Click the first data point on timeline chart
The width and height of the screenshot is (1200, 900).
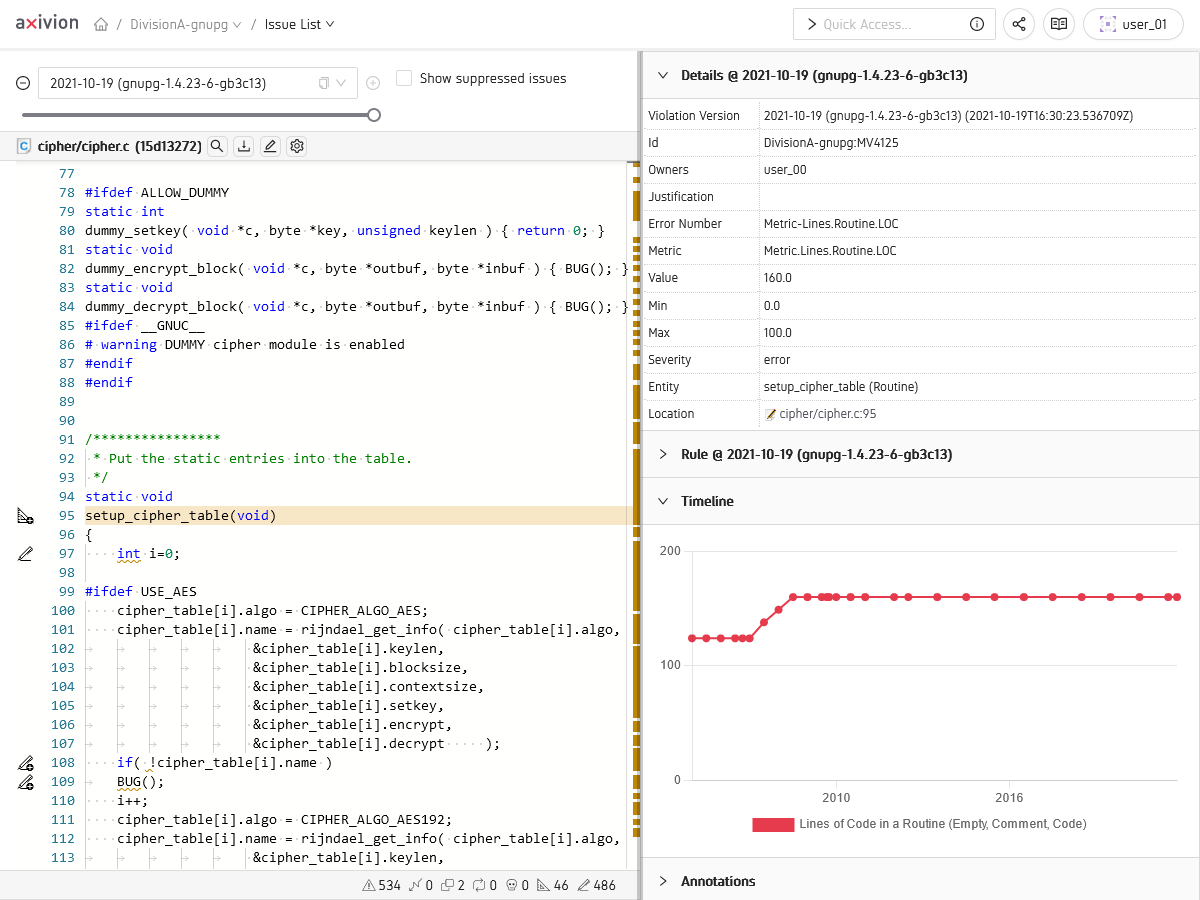(691, 638)
